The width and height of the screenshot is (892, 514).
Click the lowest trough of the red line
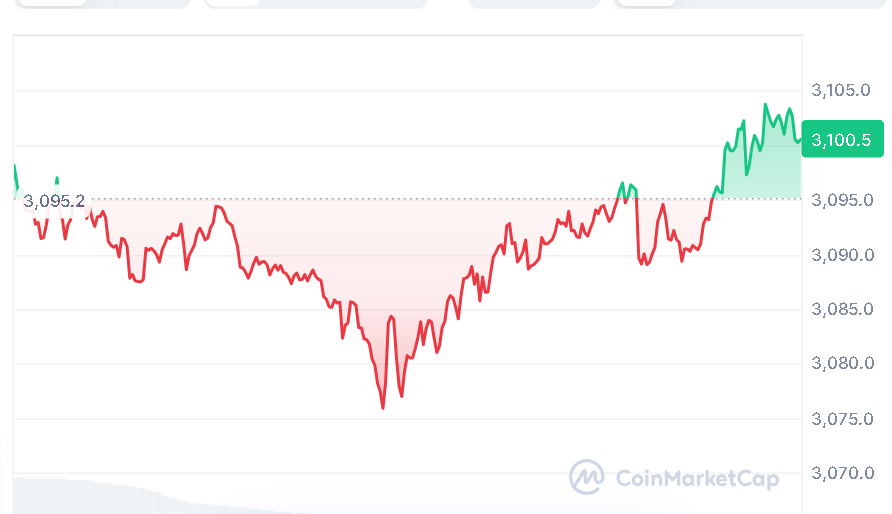(383, 407)
